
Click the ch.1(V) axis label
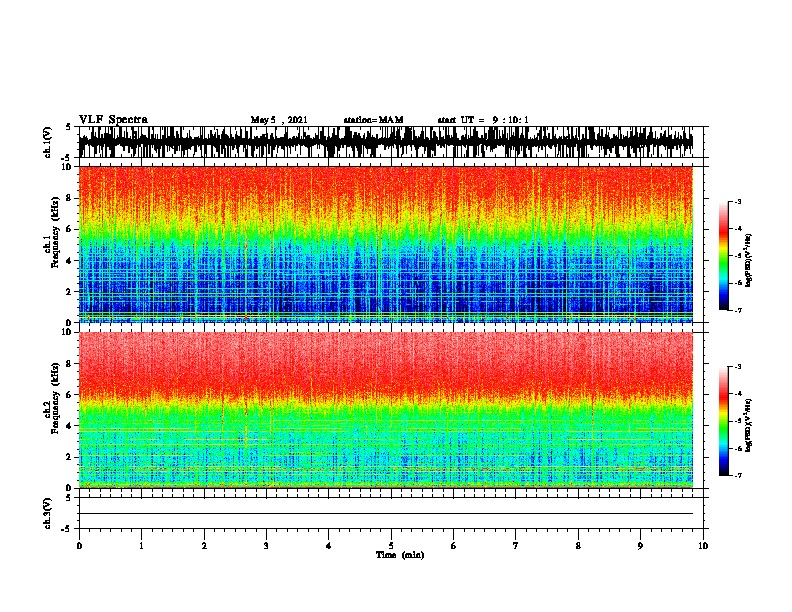point(47,142)
